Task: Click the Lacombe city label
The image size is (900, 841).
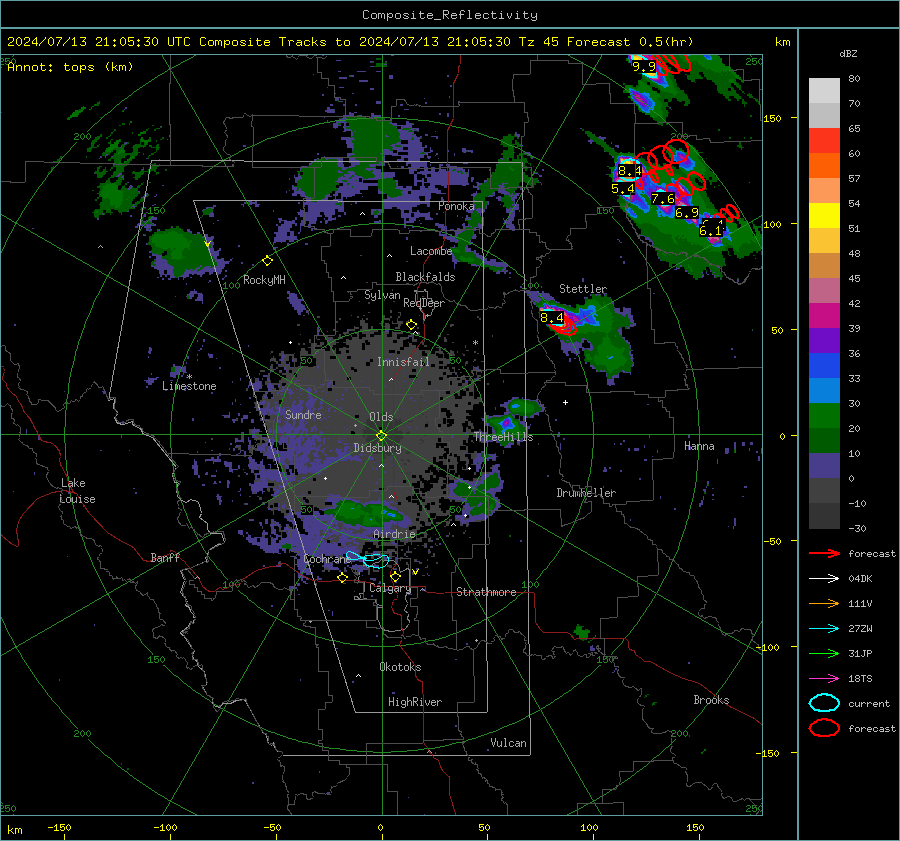Action: pyautogui.click(x=431, y=251)
